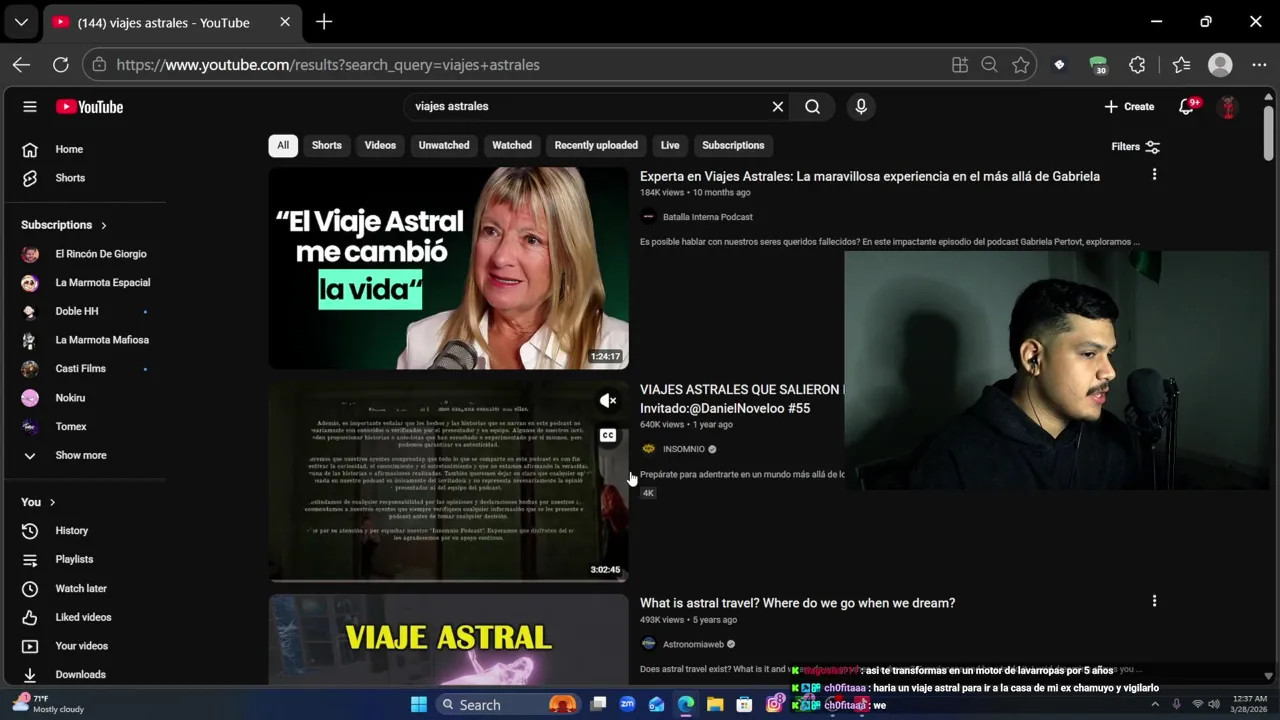Open a new browser tab
Viewport: 1280px width, 720px height.
pyautogui.click(x=324, y=22)
